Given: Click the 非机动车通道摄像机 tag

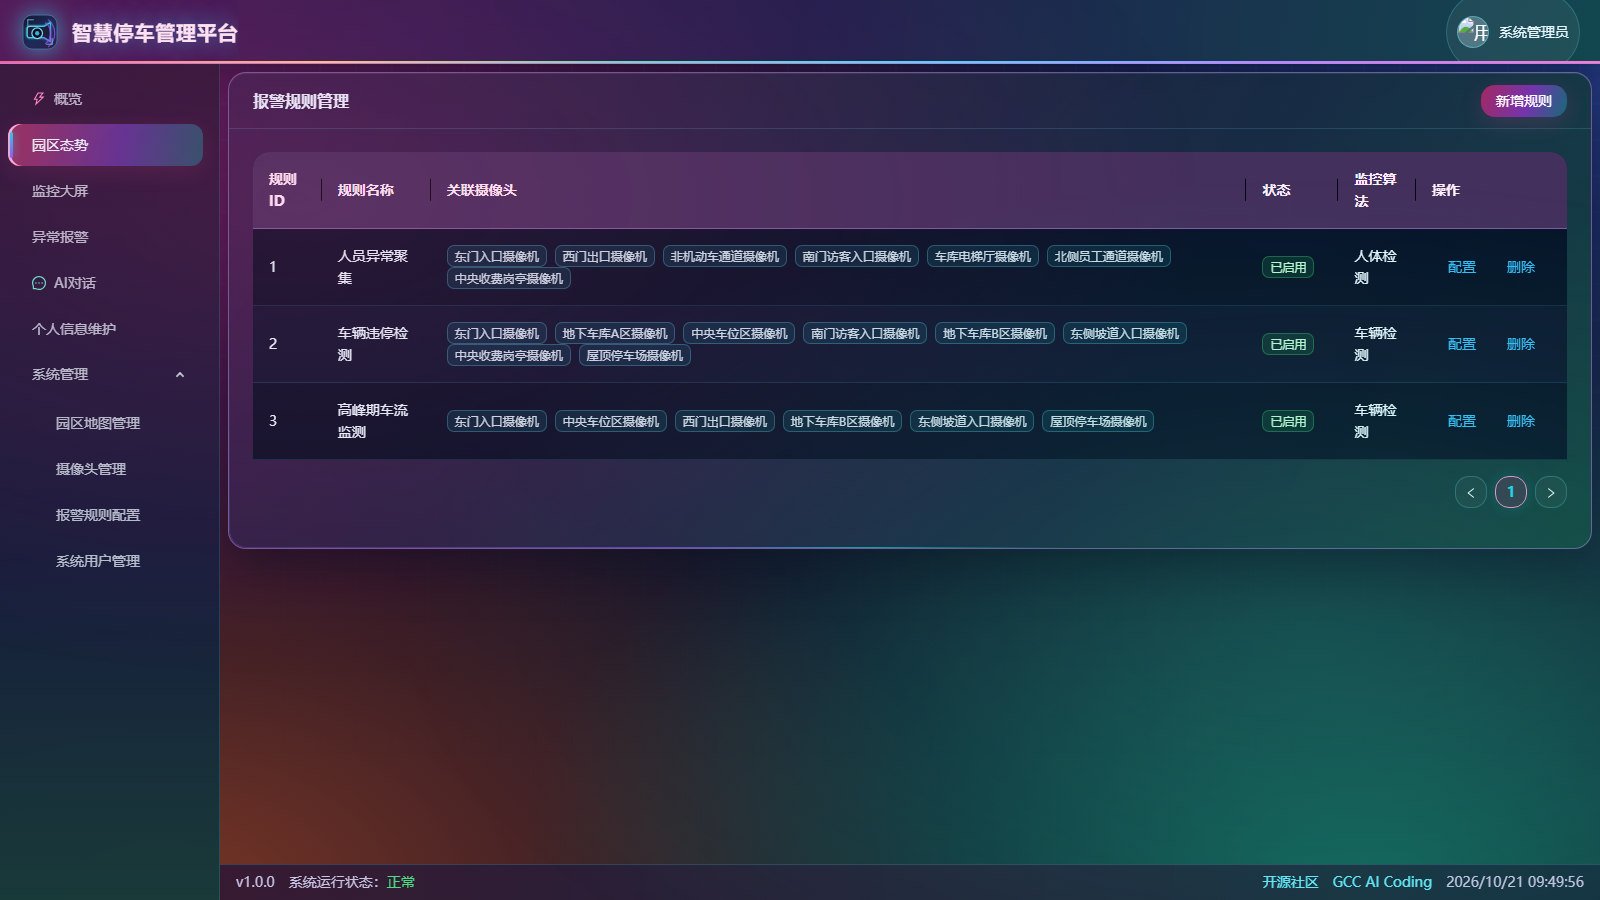Looking at the screenshot, I should (725, 257).
